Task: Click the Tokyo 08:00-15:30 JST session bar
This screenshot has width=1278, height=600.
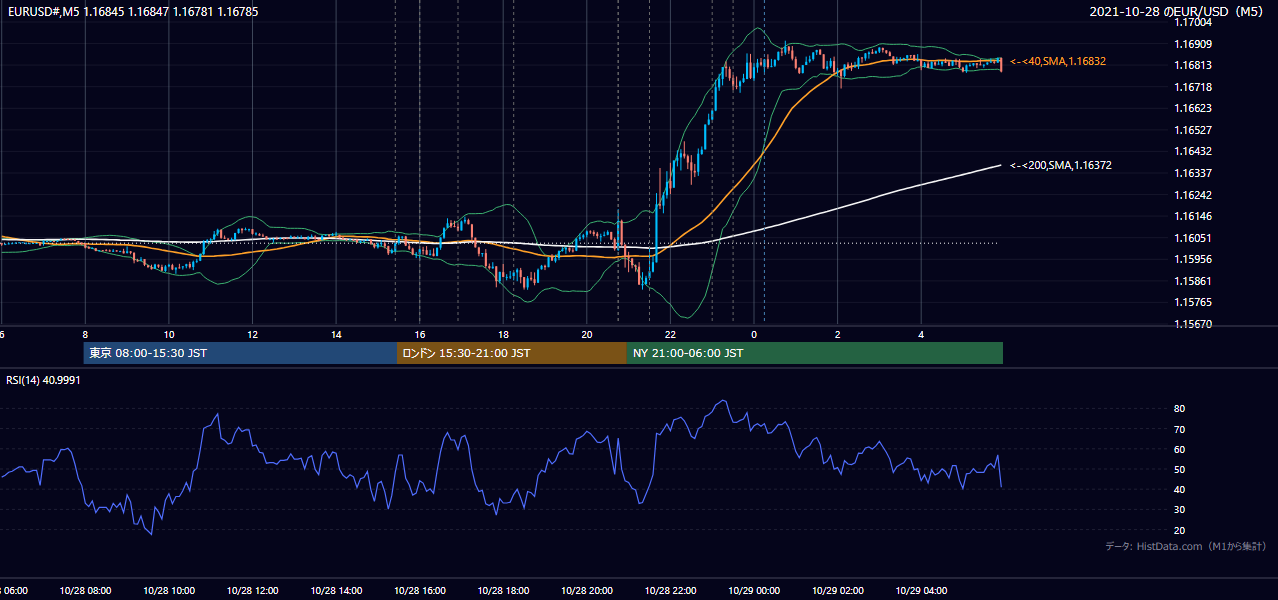Action: (x=240, y=353)
